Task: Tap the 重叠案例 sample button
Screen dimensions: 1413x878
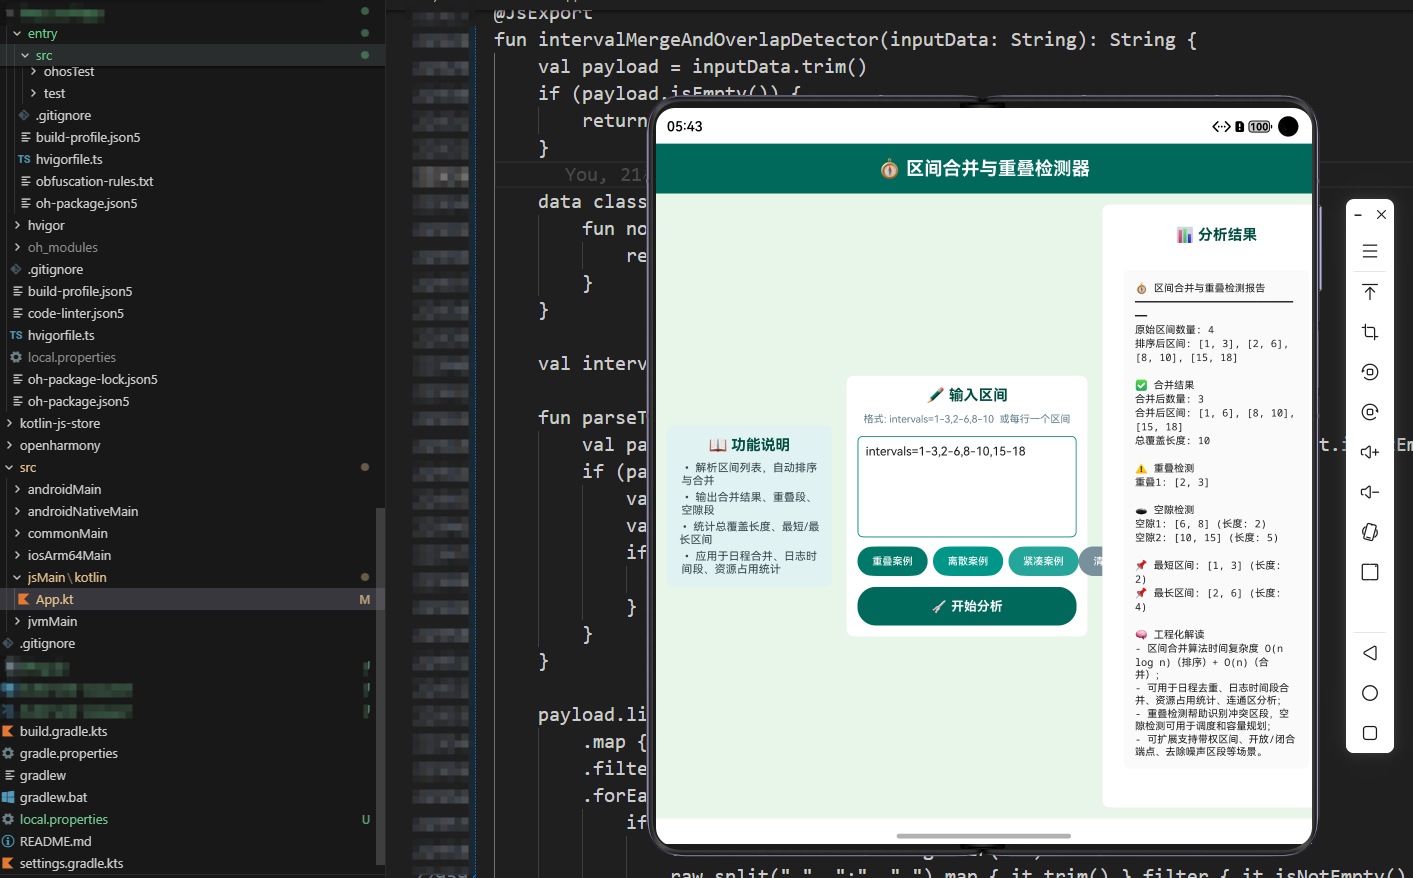Action: click(x=892, y=561)
